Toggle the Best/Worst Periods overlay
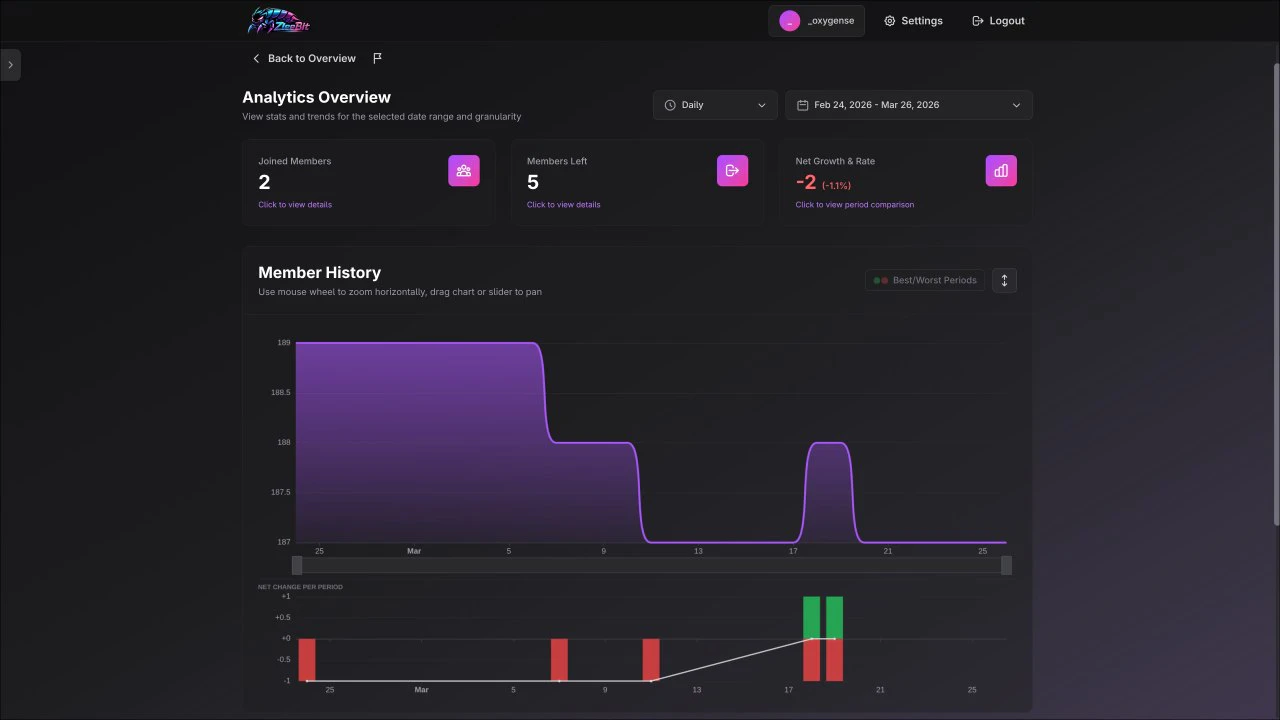 tap(925, 280)
